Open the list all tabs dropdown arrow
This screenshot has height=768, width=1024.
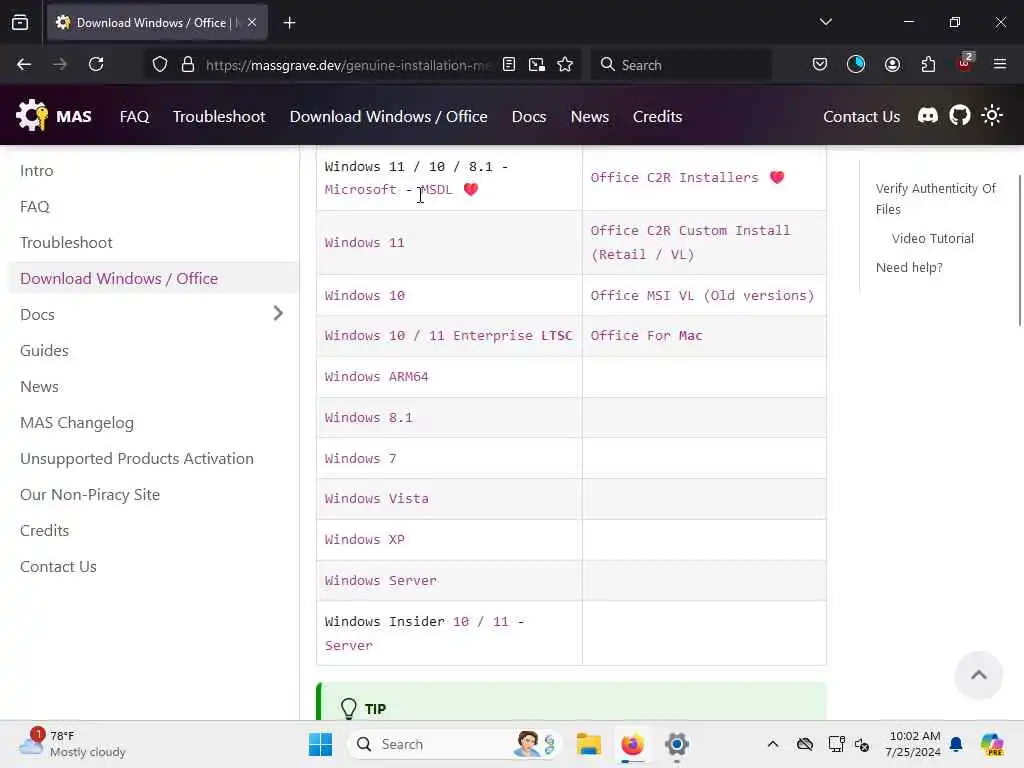pyautogui.click(x=825, y=22)
